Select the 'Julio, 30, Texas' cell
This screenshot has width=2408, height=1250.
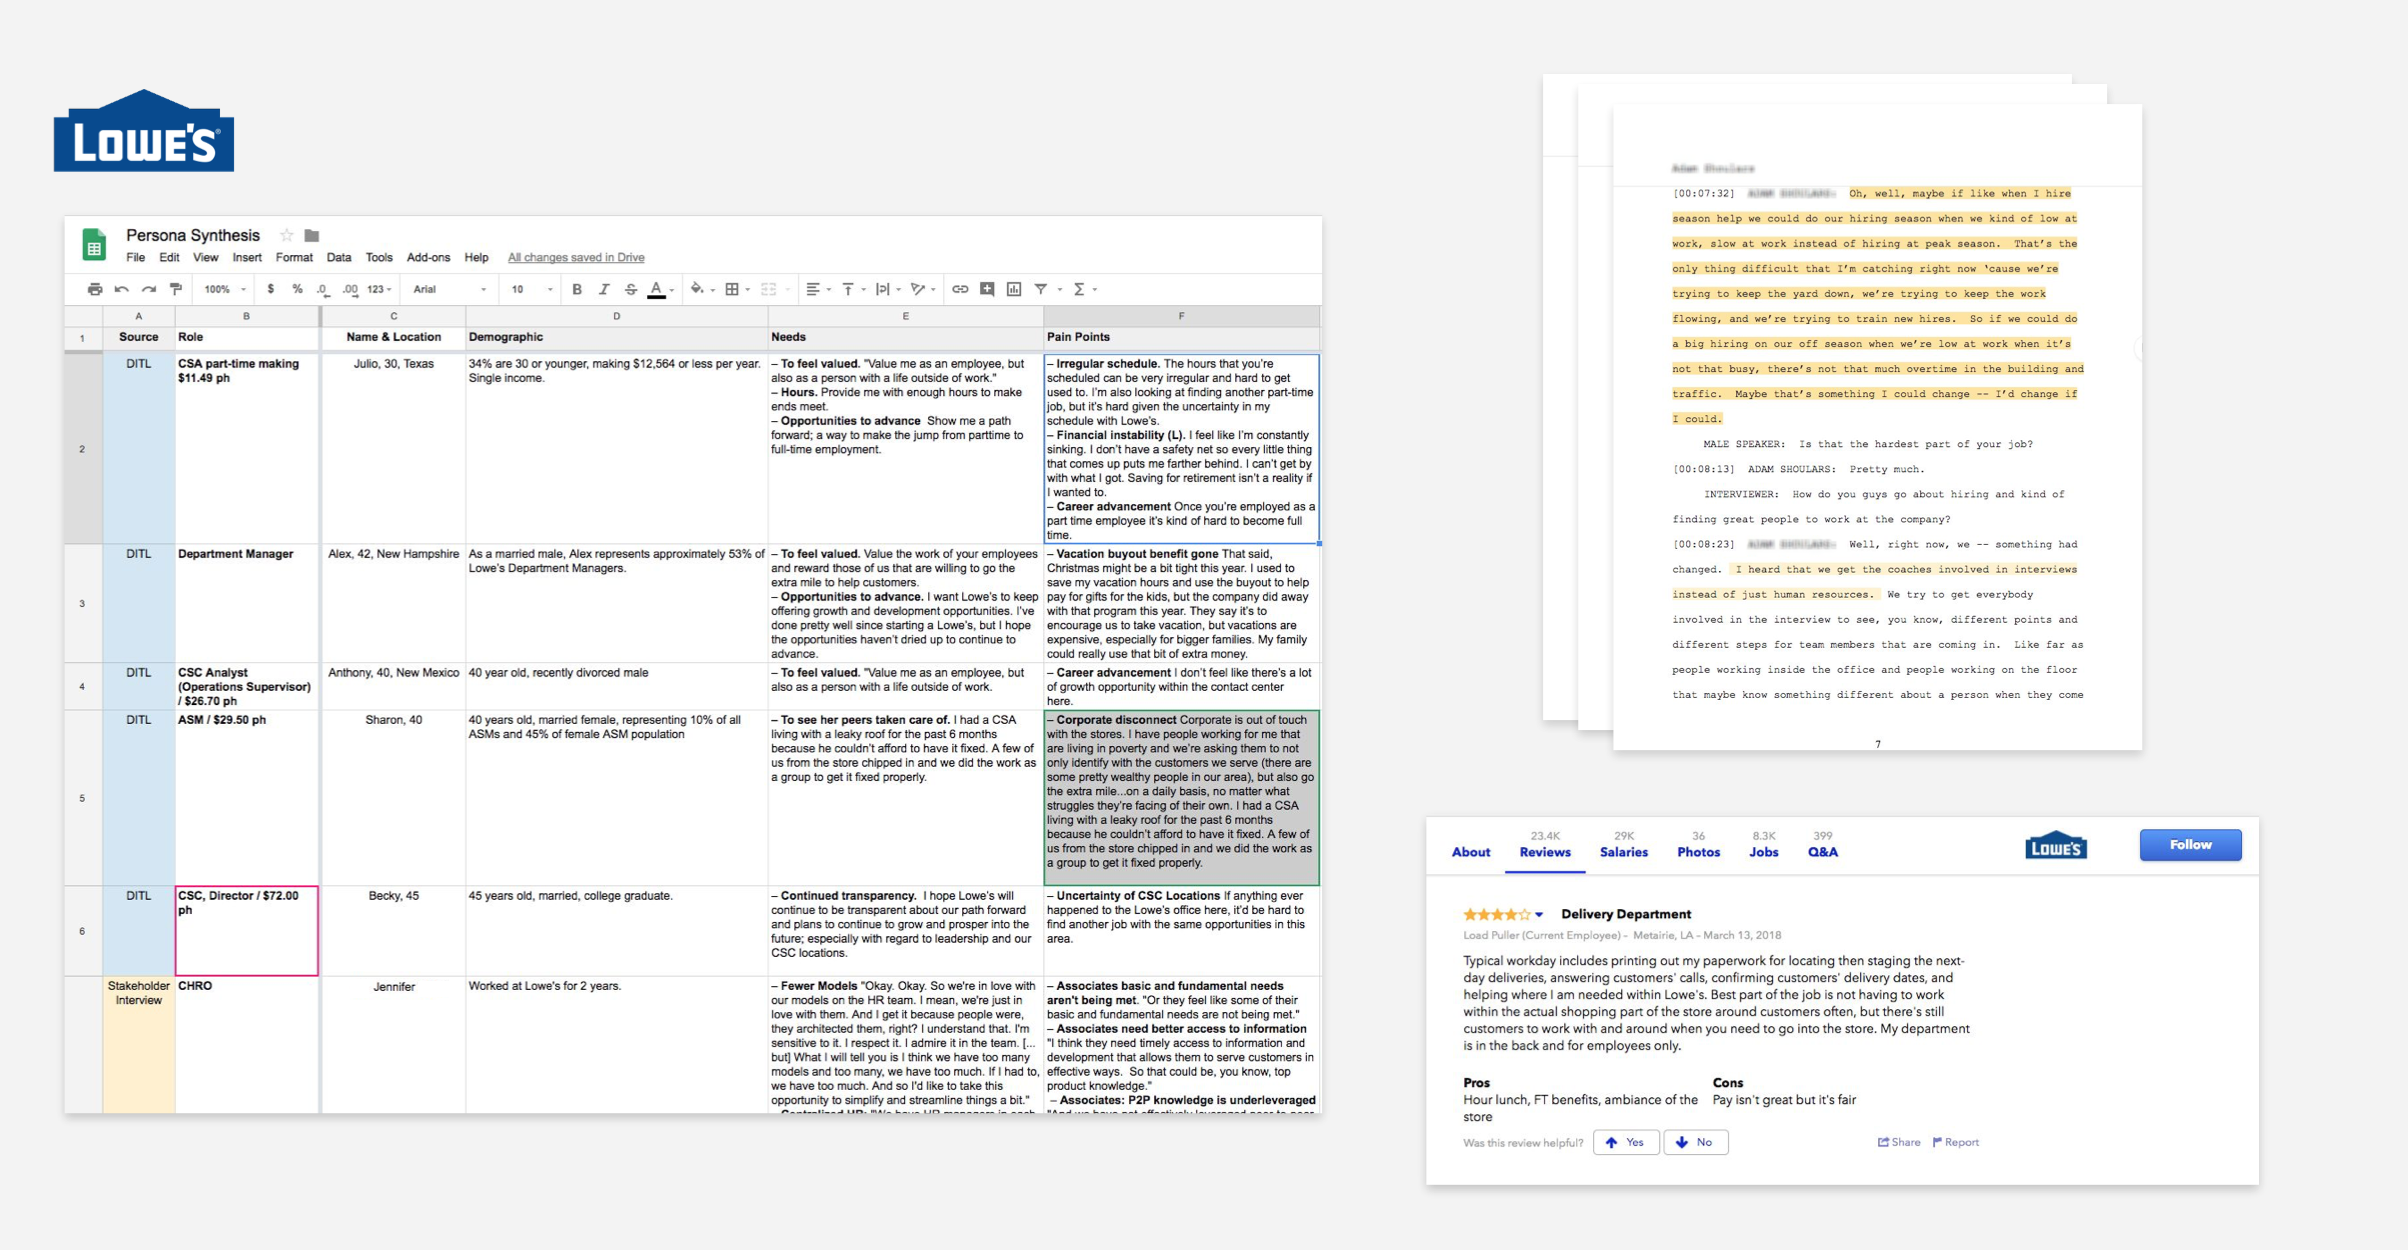tap(394, 449)
